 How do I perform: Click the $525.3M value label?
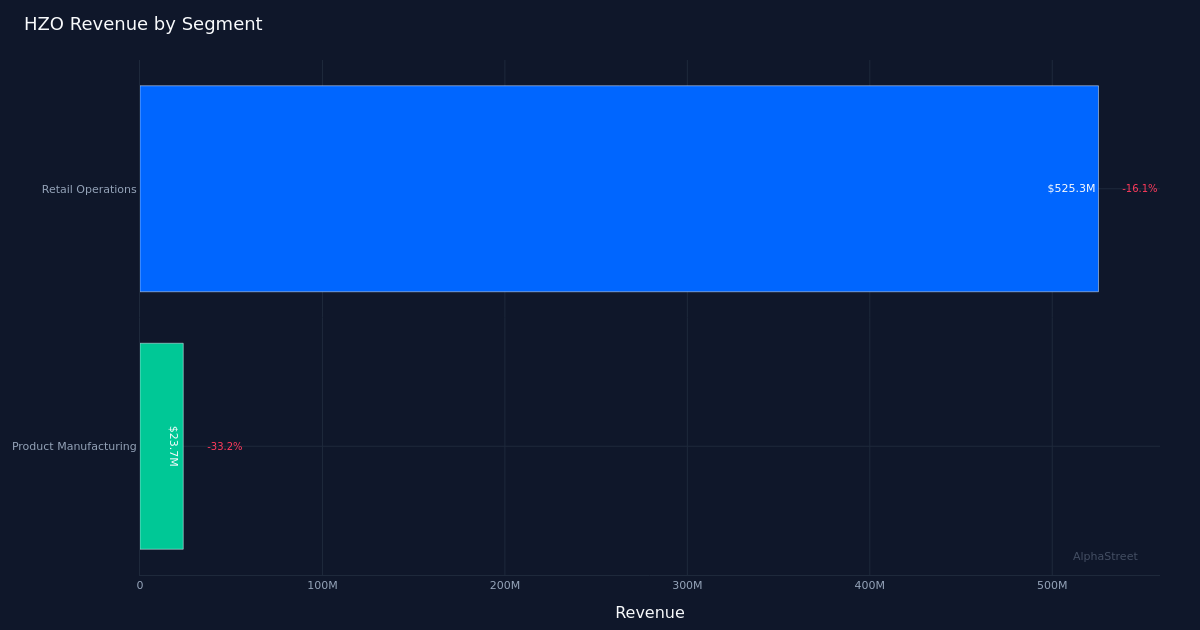pyautogui.click(x=1071, y=188)
